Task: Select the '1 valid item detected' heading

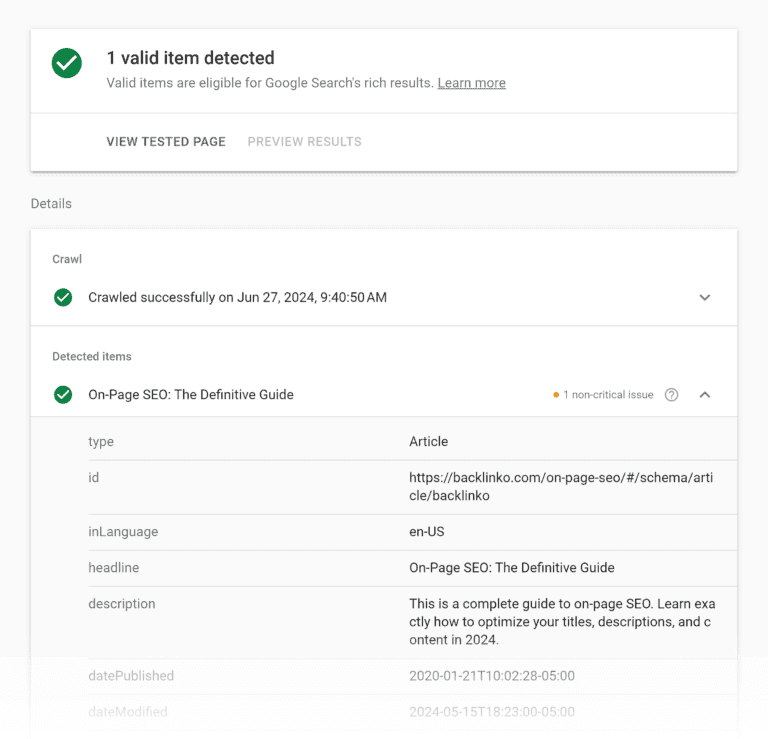Action: click(191, 58)
